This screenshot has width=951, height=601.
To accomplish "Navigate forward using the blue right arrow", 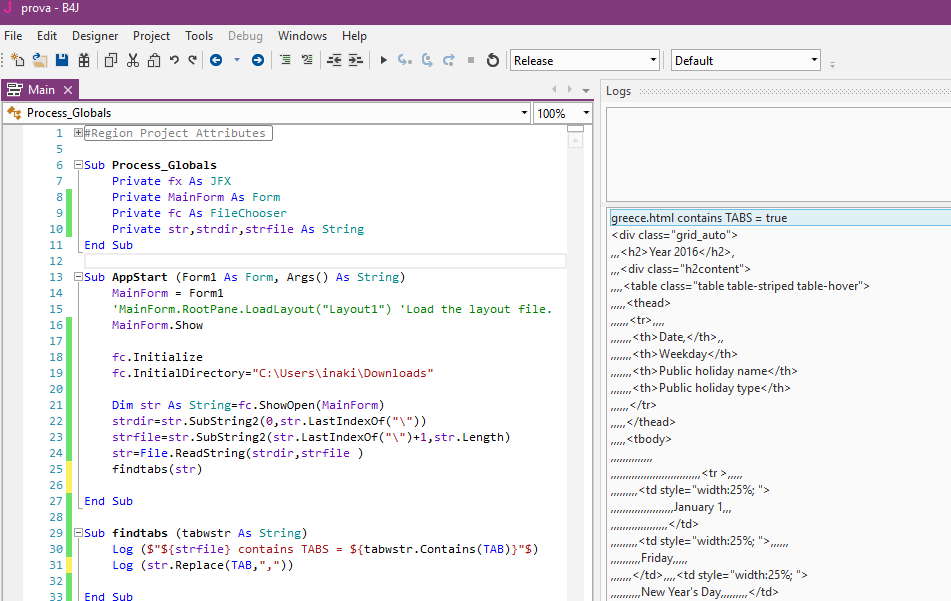I will pyautogui.click(x=257, y=60).
